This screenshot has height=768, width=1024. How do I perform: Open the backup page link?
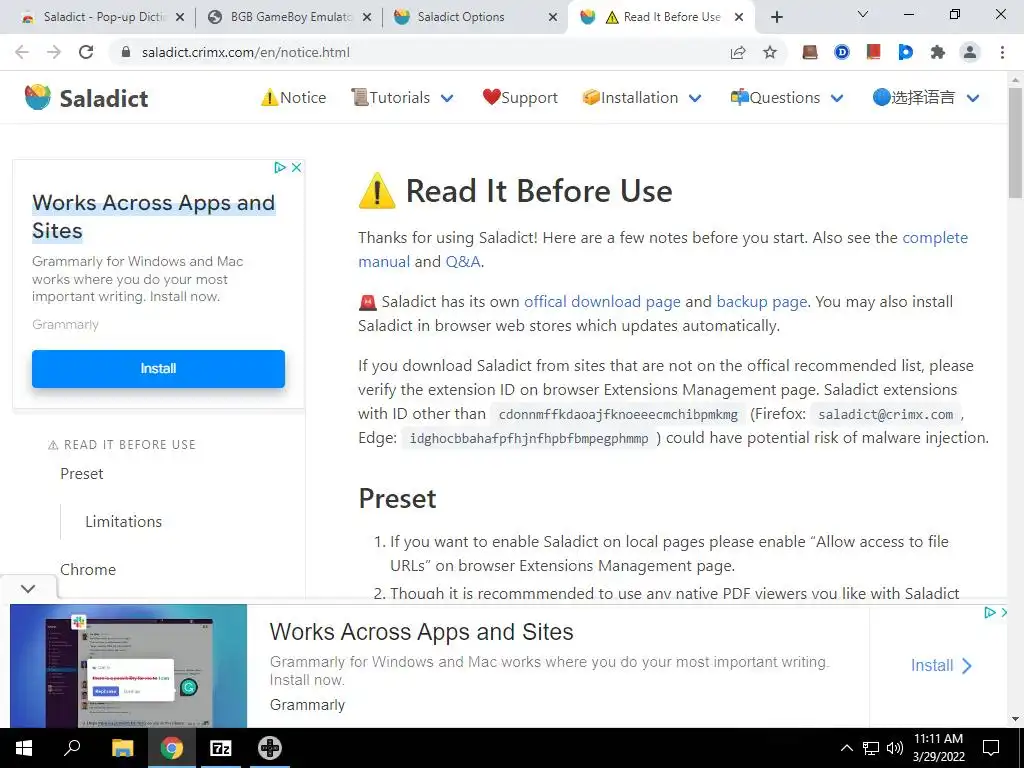coord(762,302)
